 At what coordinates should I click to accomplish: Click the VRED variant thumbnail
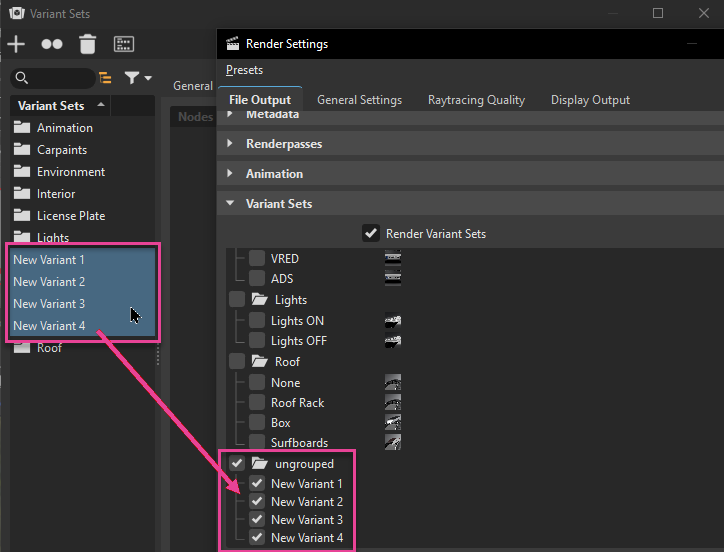pos(393,258)
